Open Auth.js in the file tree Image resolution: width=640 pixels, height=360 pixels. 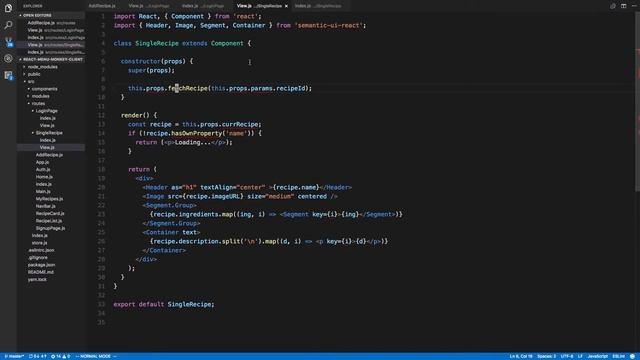coord(43,170)
